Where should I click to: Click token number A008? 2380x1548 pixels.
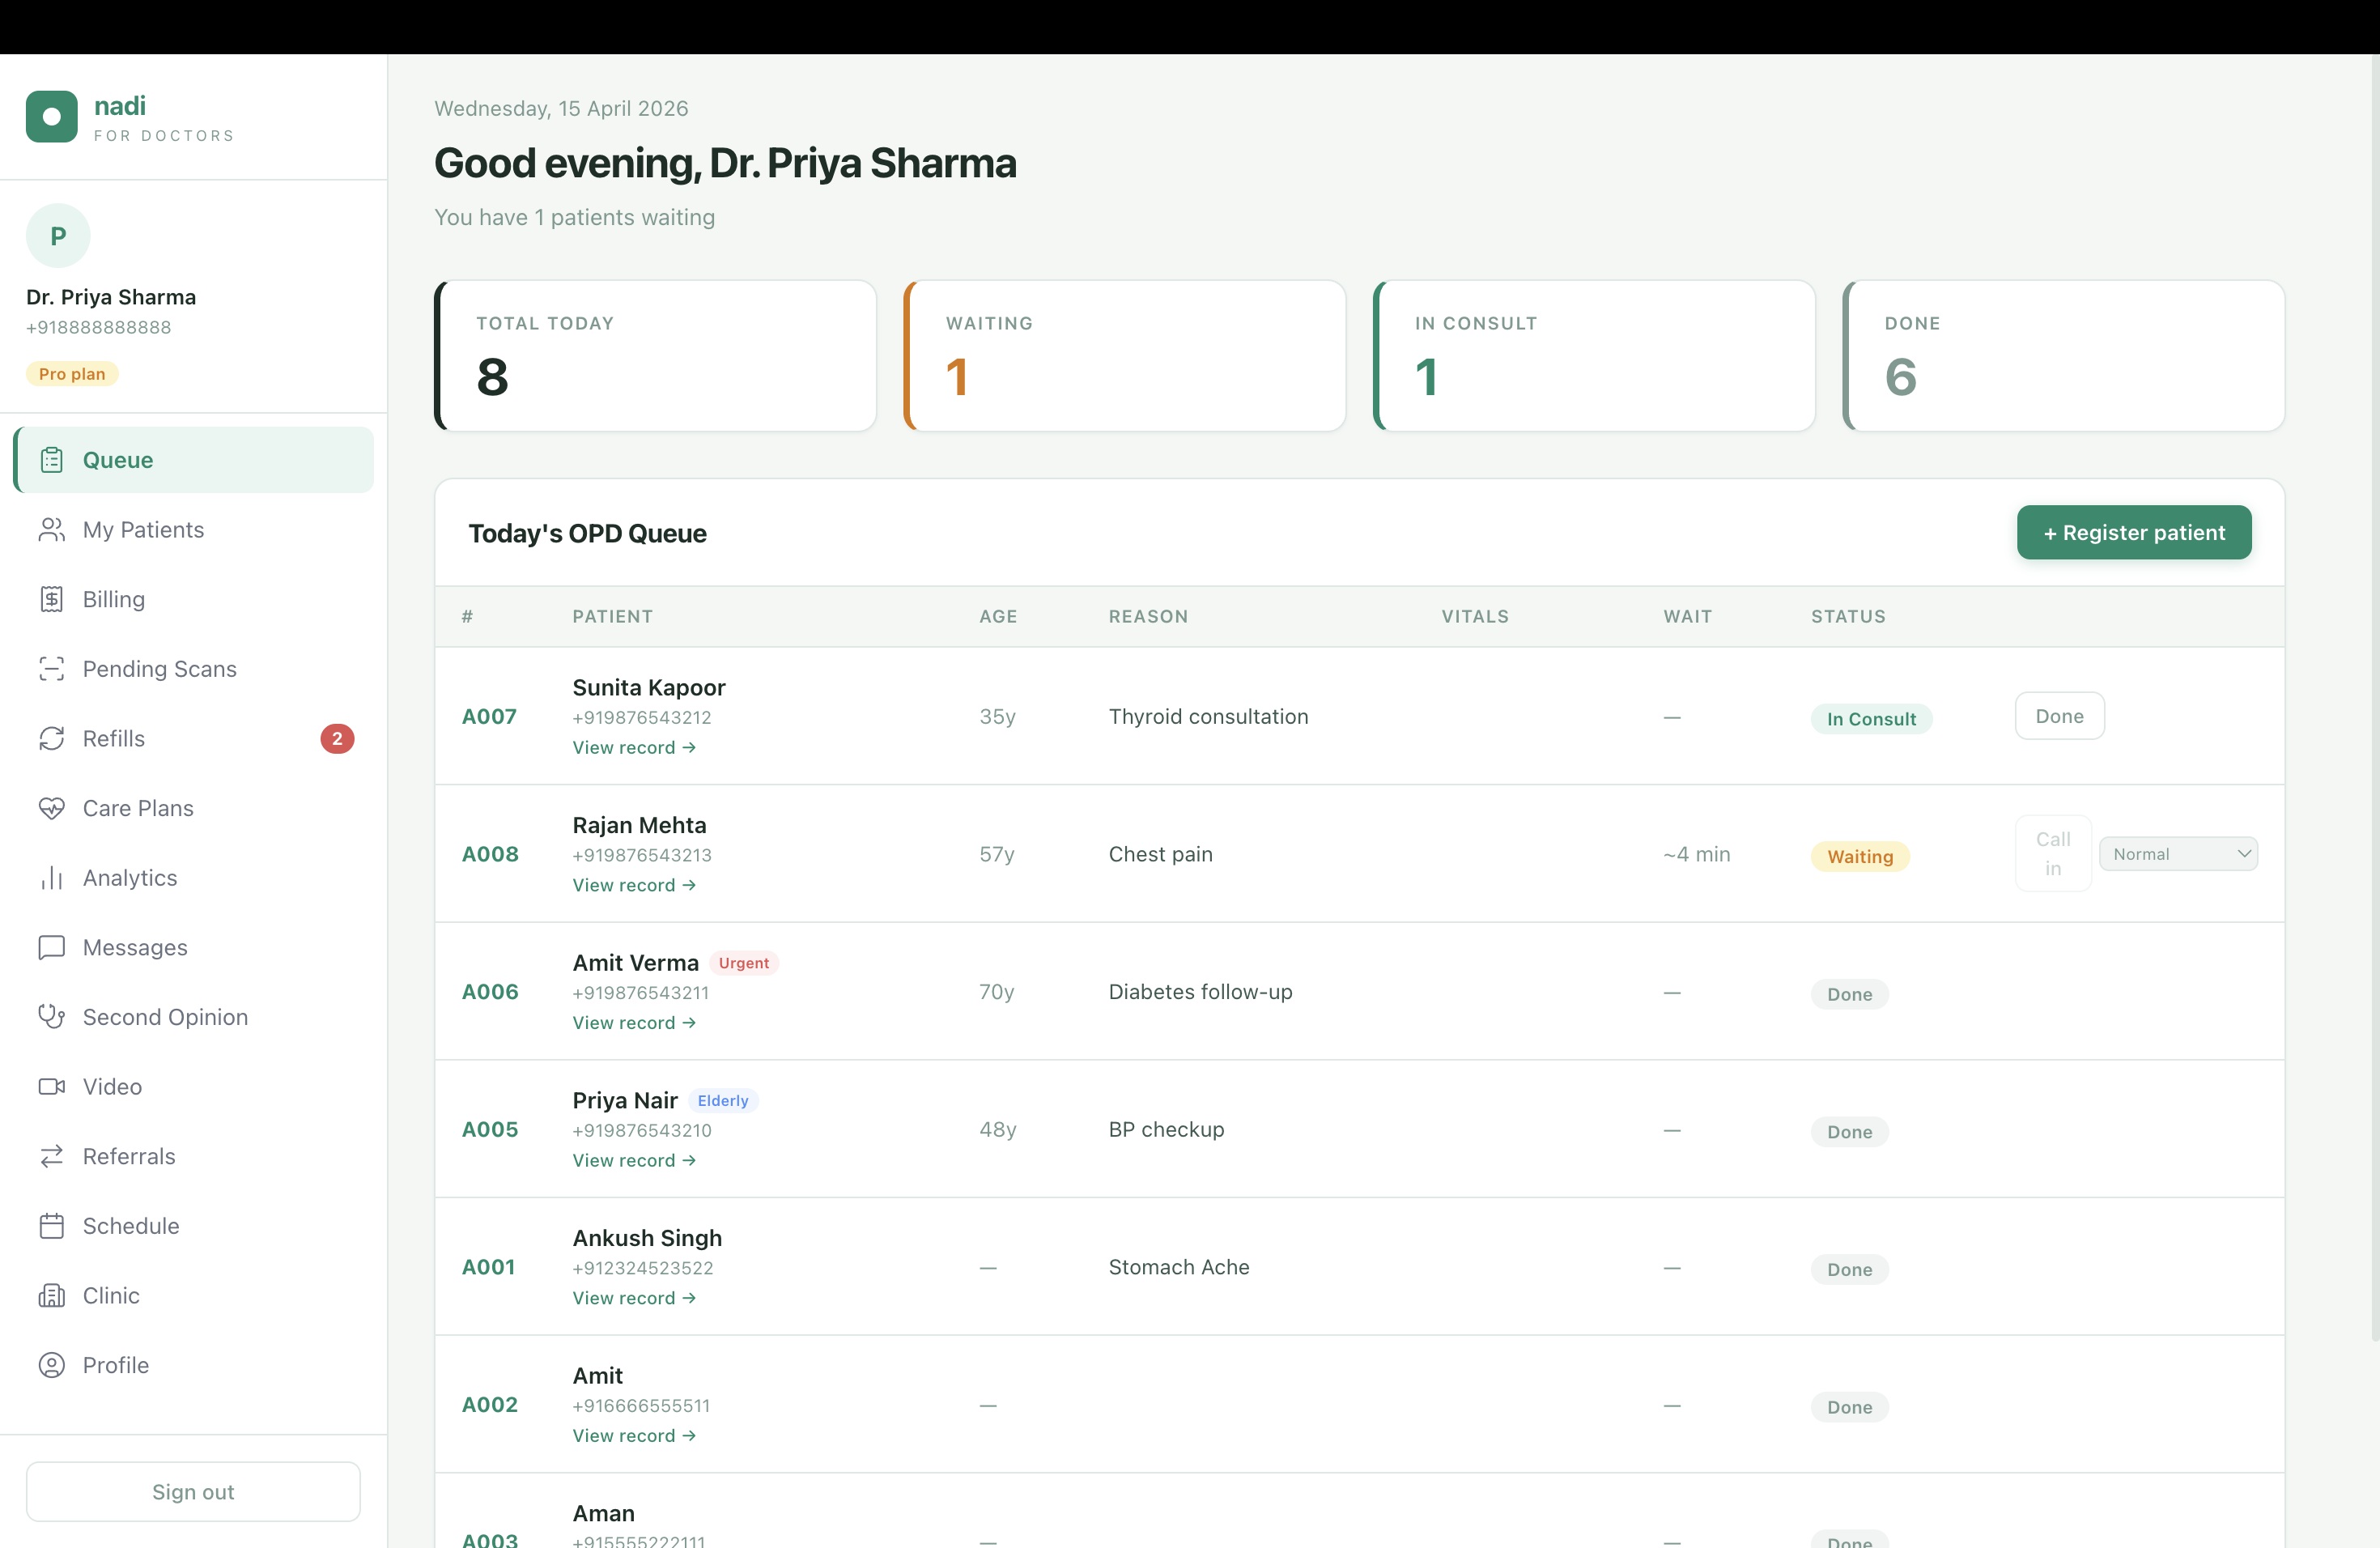[490, 854]
